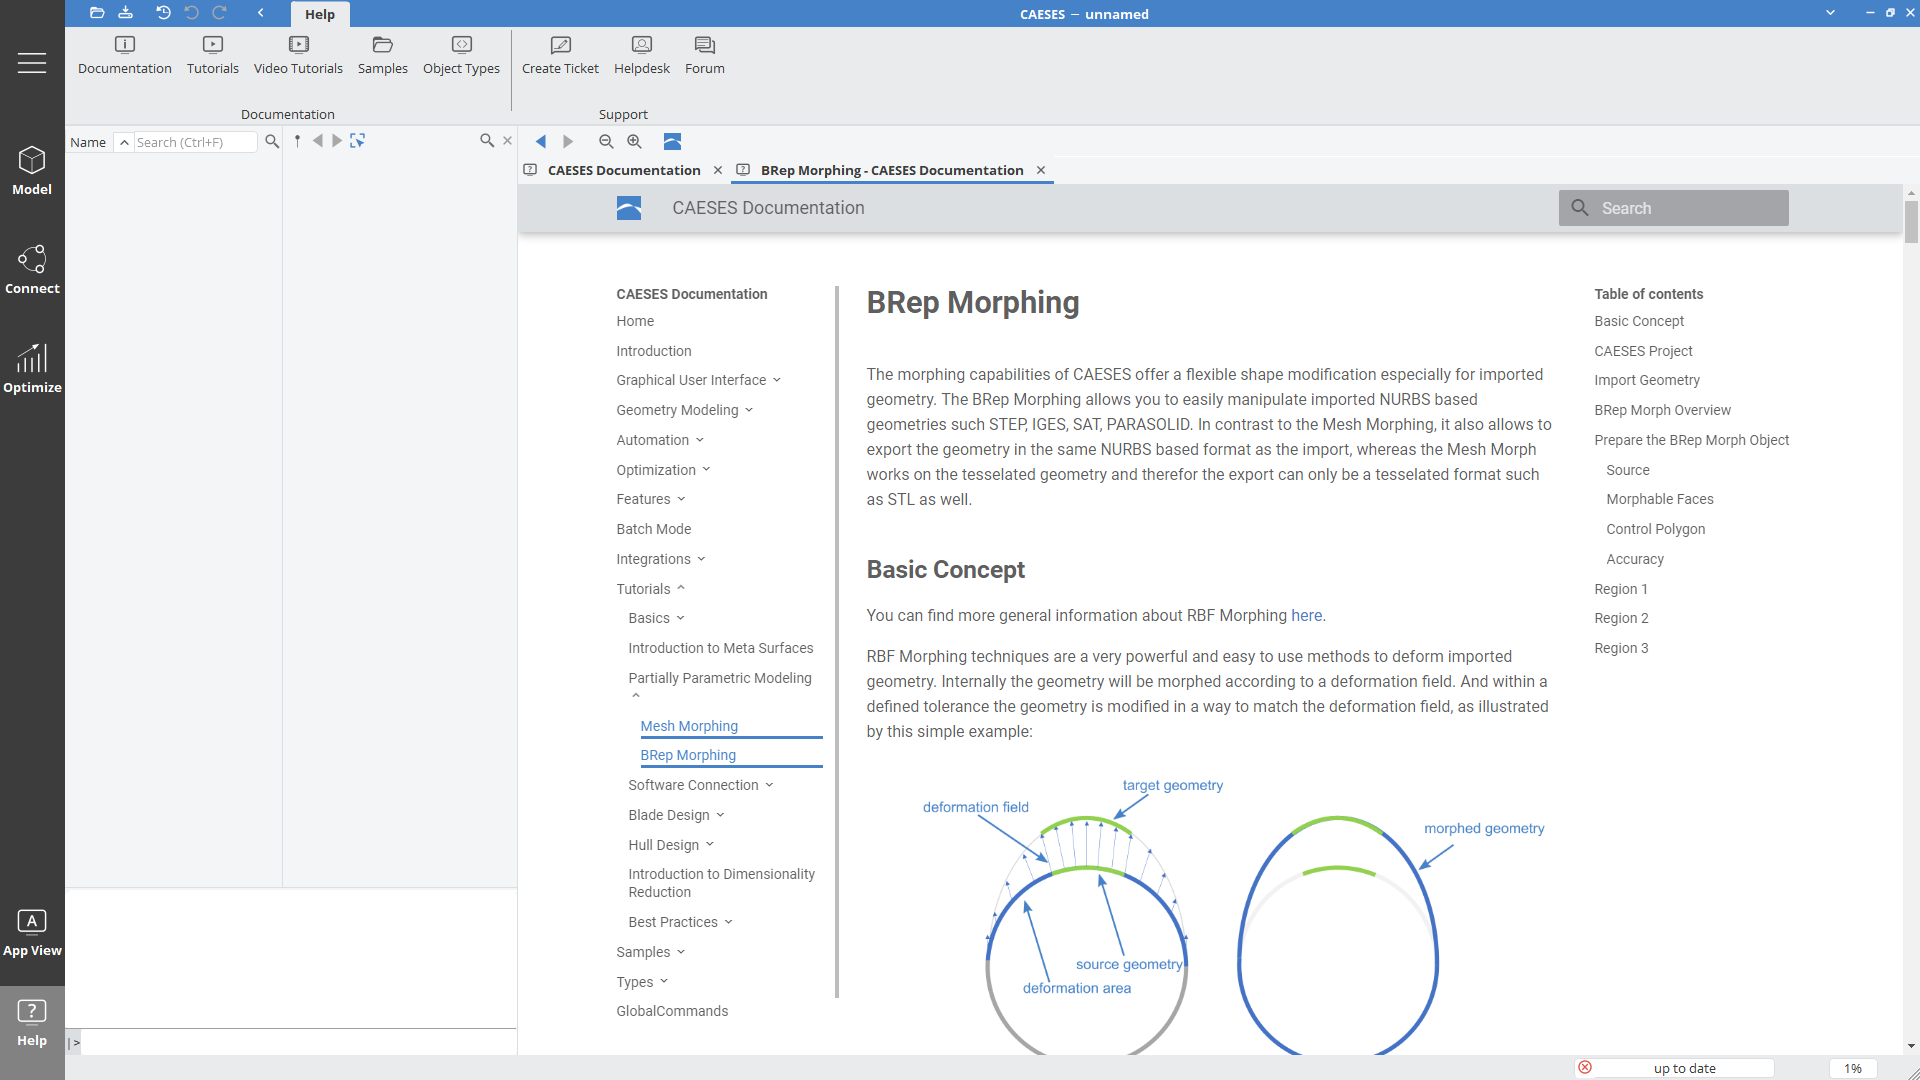
Task: Select the Help ribbon tab
Action: (320, 14)
